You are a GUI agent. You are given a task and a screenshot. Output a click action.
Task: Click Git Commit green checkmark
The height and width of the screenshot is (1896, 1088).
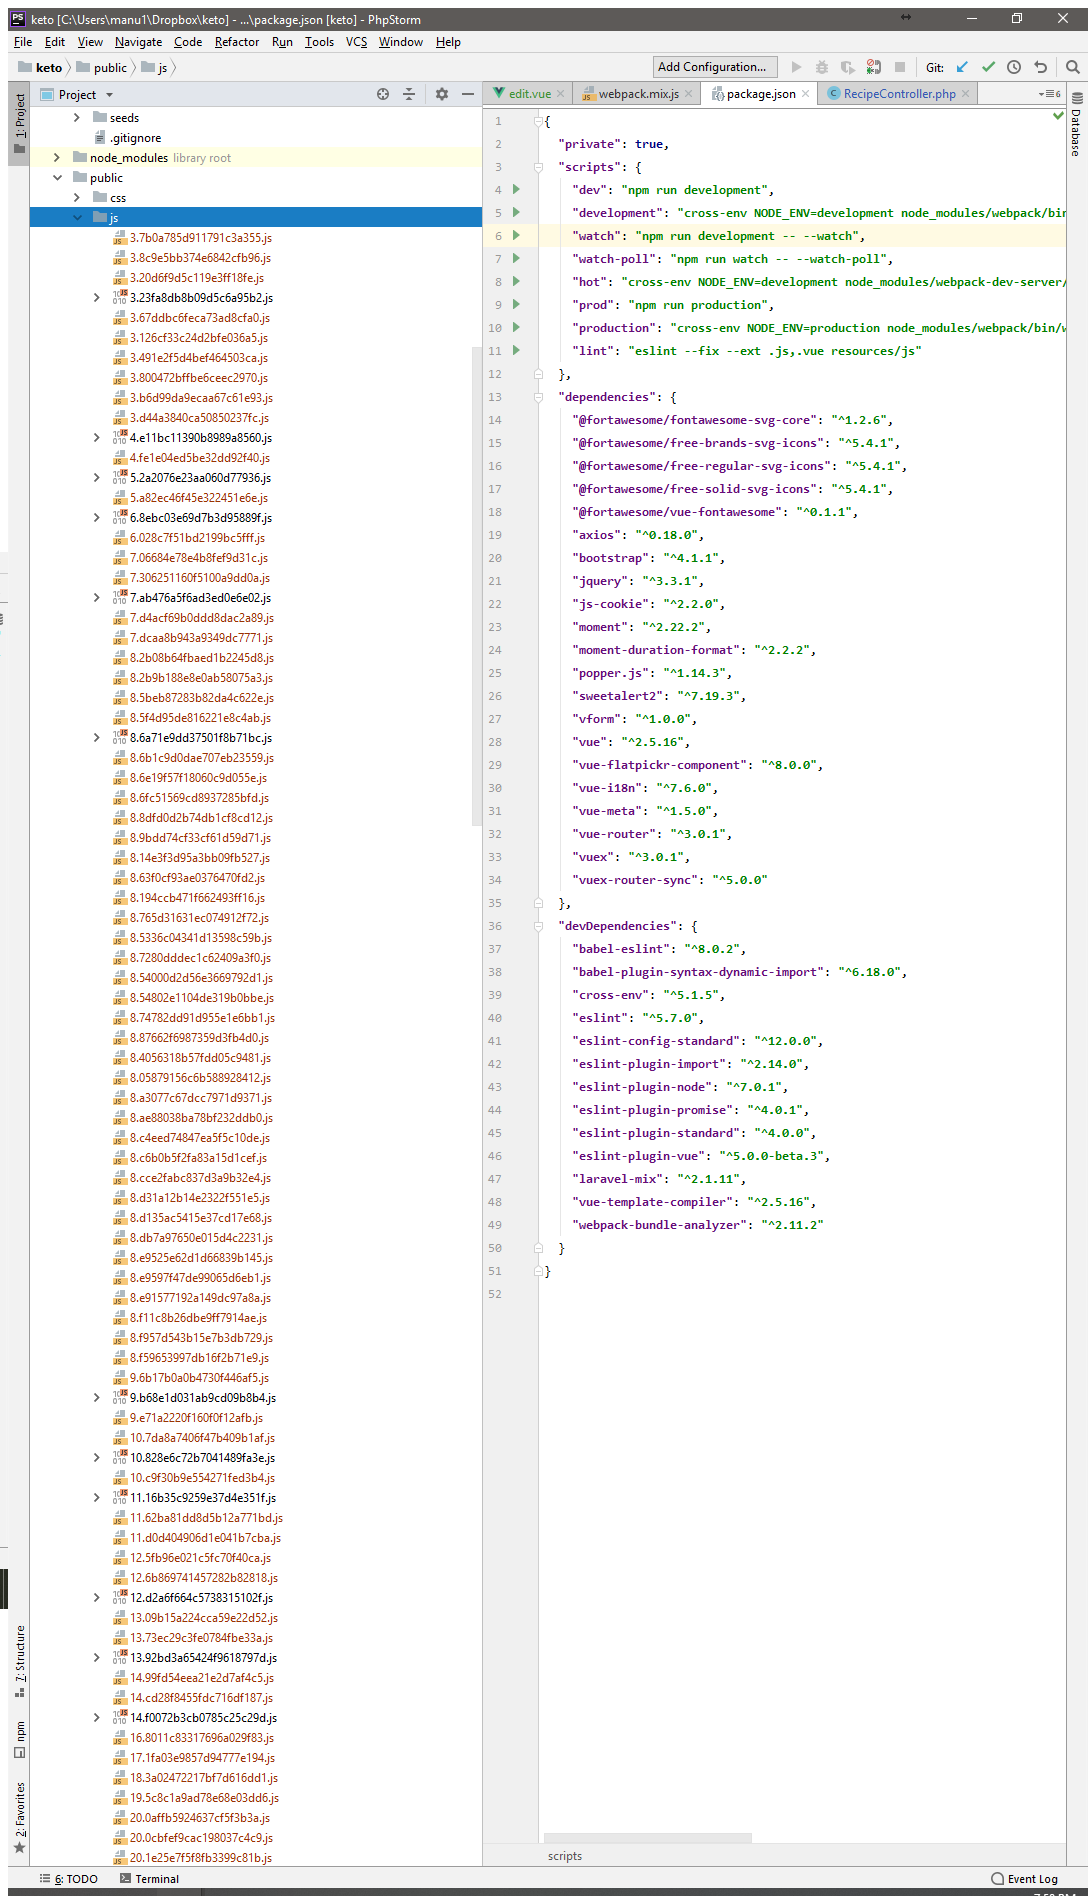pyautogui.click(x=988, y=67)
